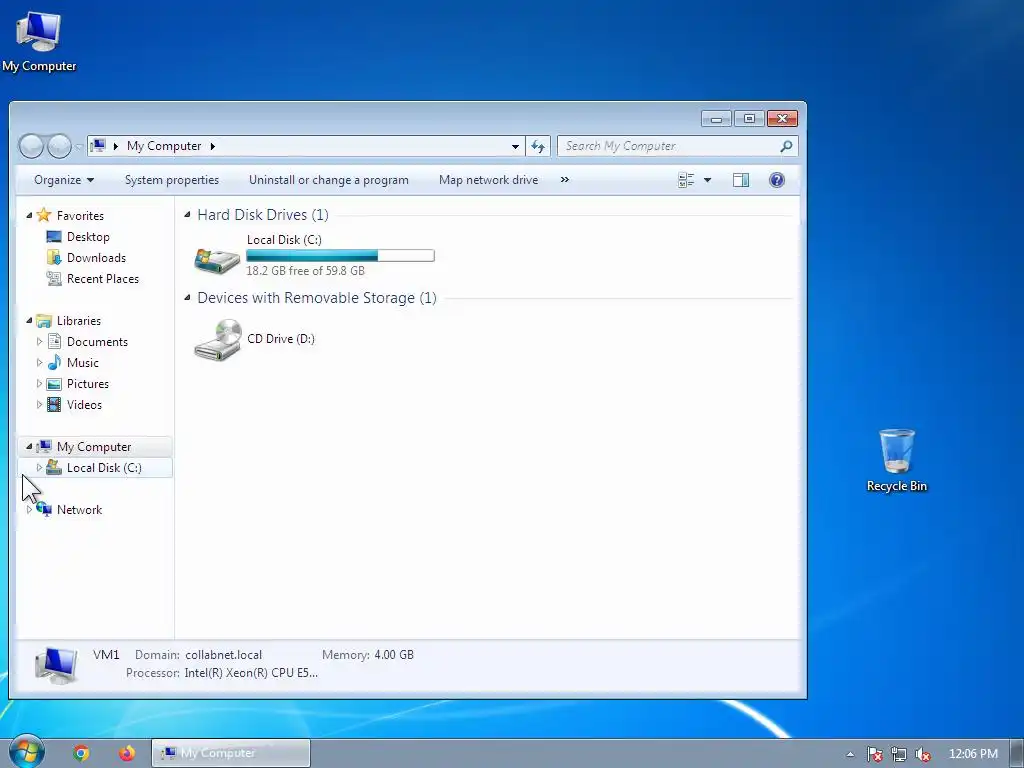Select Recent Places under Favorites
This screenshot has width=1024, height=768.
click(103, 279)
